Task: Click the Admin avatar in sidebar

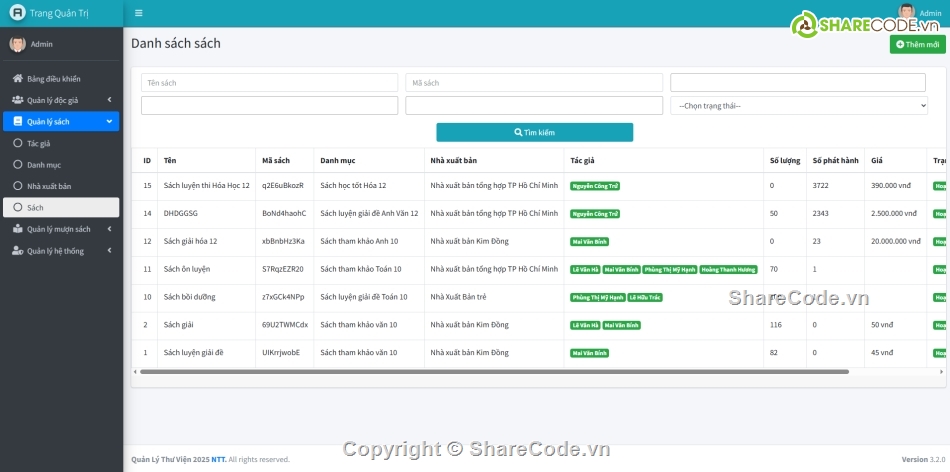Action: 17,44
